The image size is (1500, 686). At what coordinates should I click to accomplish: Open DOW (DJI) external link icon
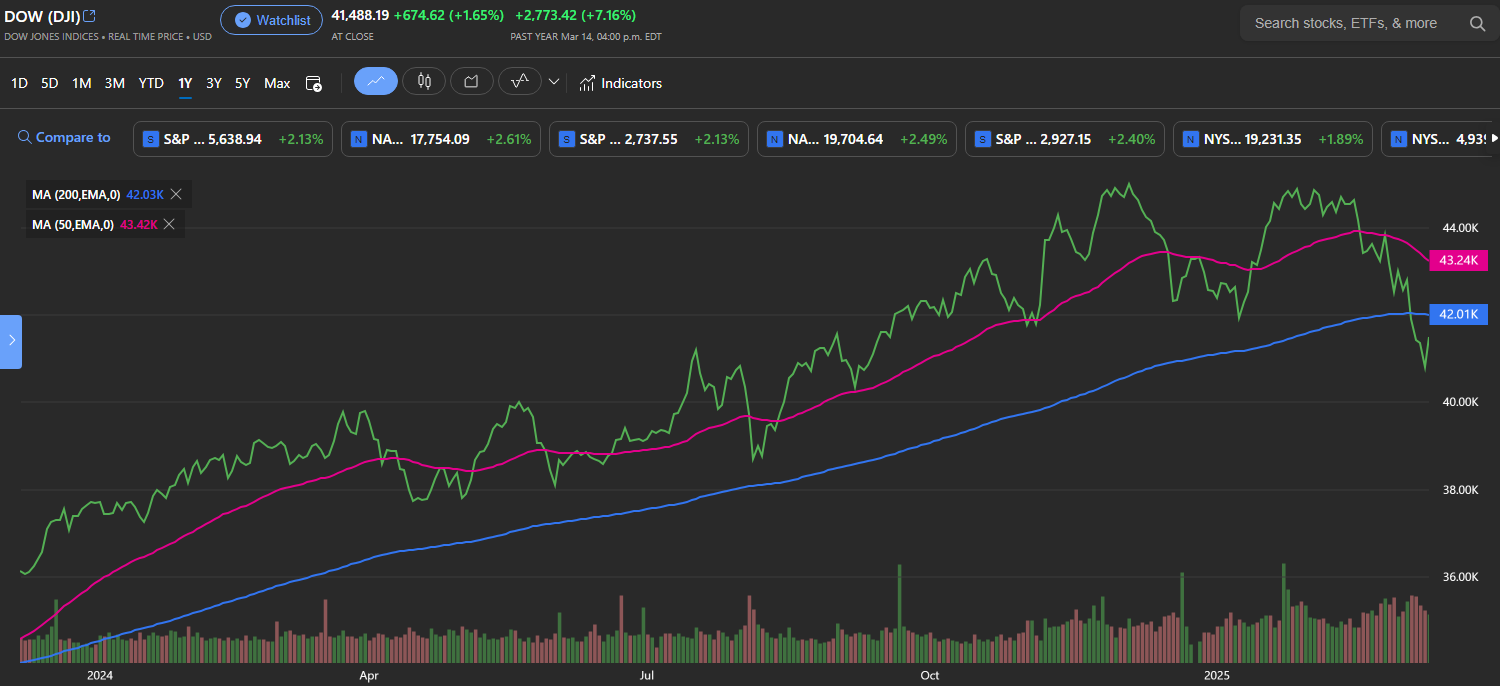click(x=89, y=15)
